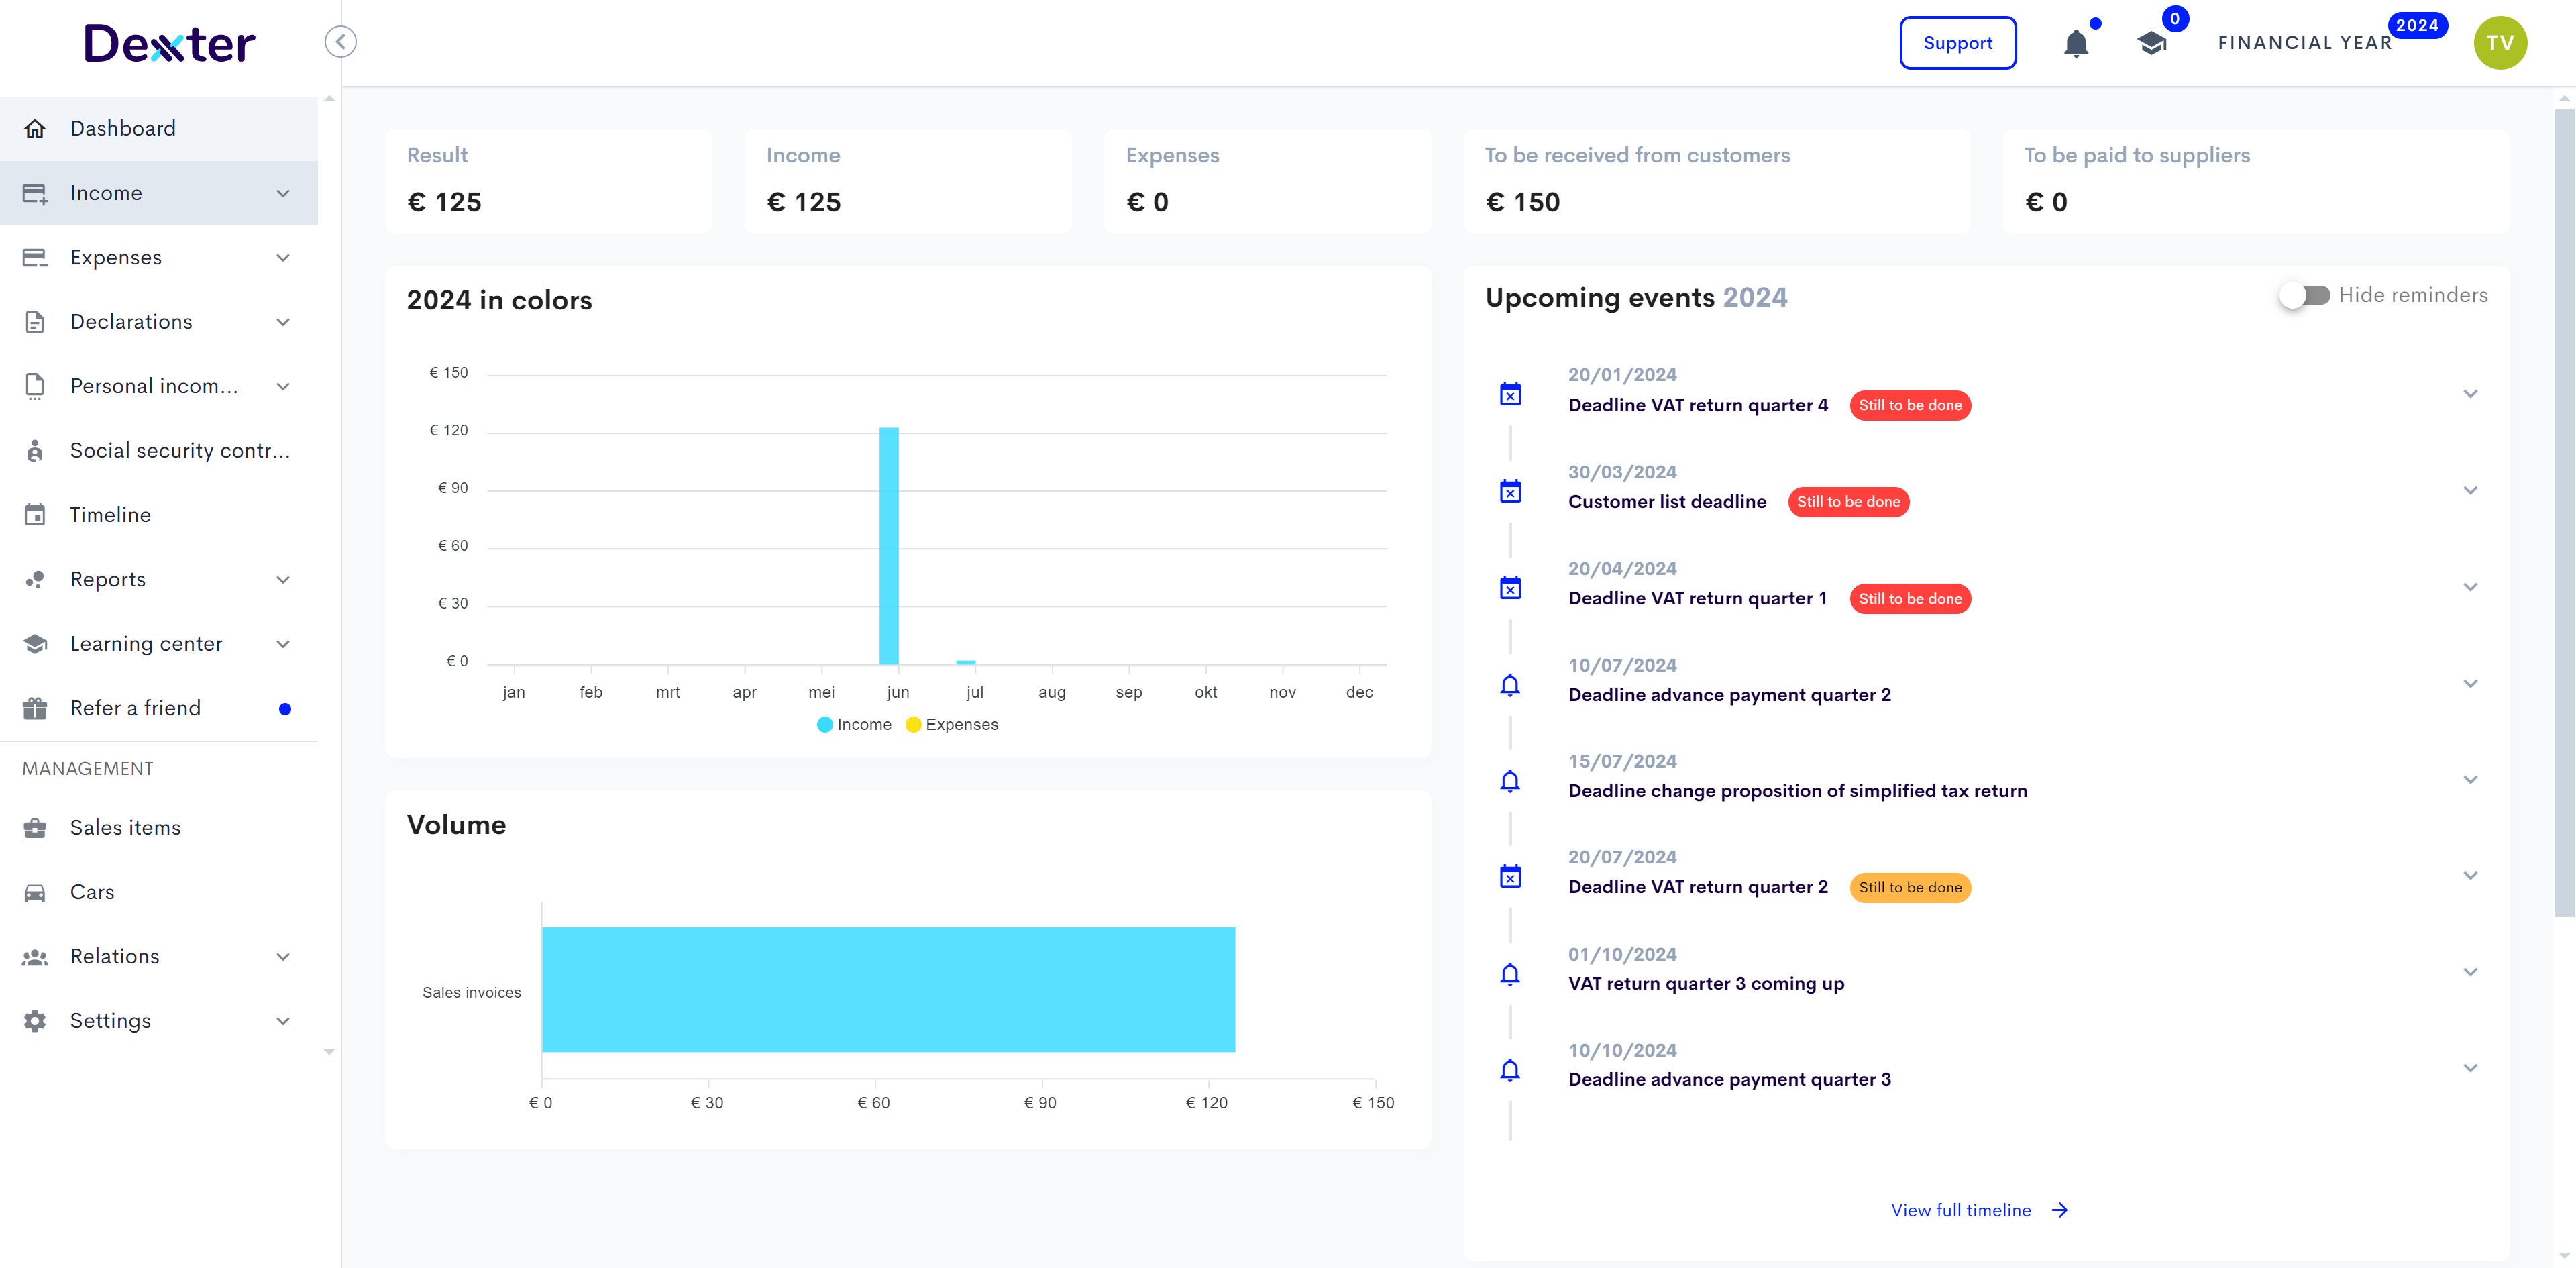Click the Income card icon in sidebar
2576x1268 pixels.
coord(35,193)
